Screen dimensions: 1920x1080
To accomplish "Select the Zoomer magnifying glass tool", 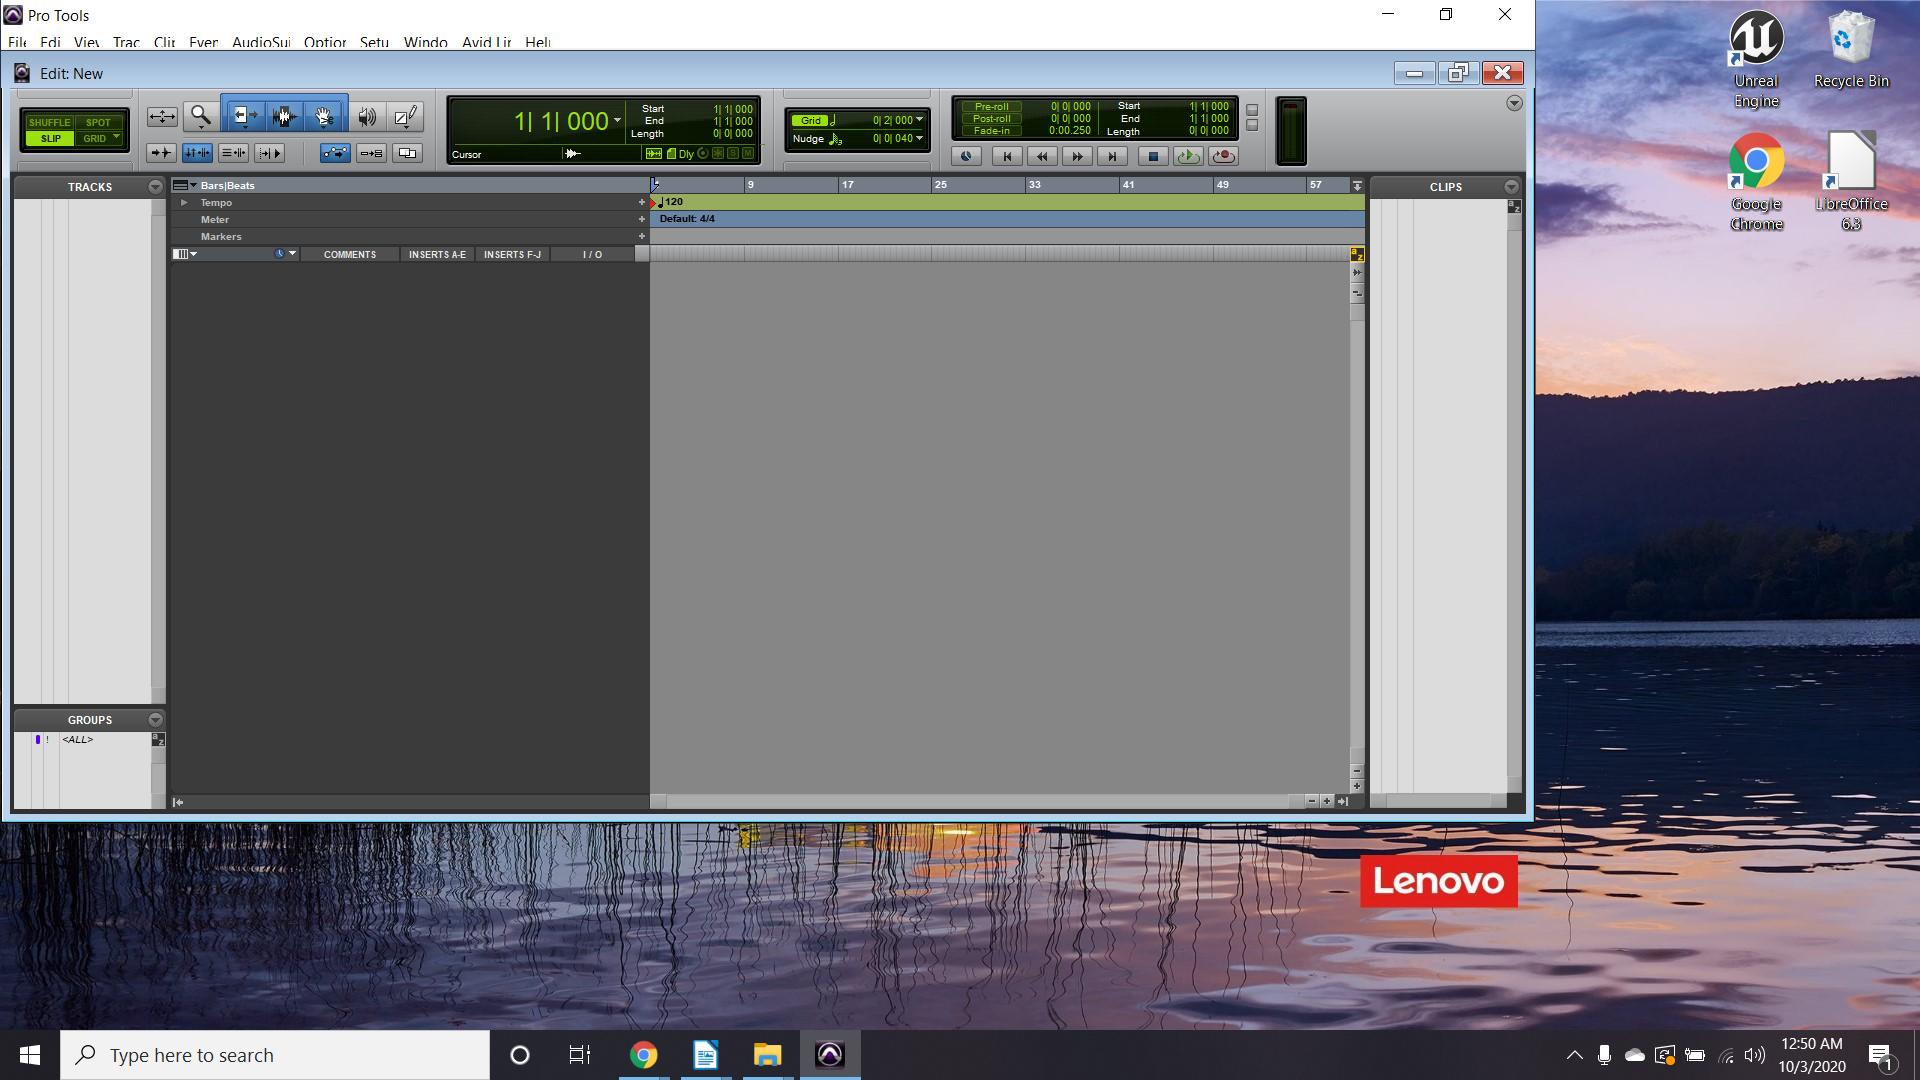I will tap(200, 116).
